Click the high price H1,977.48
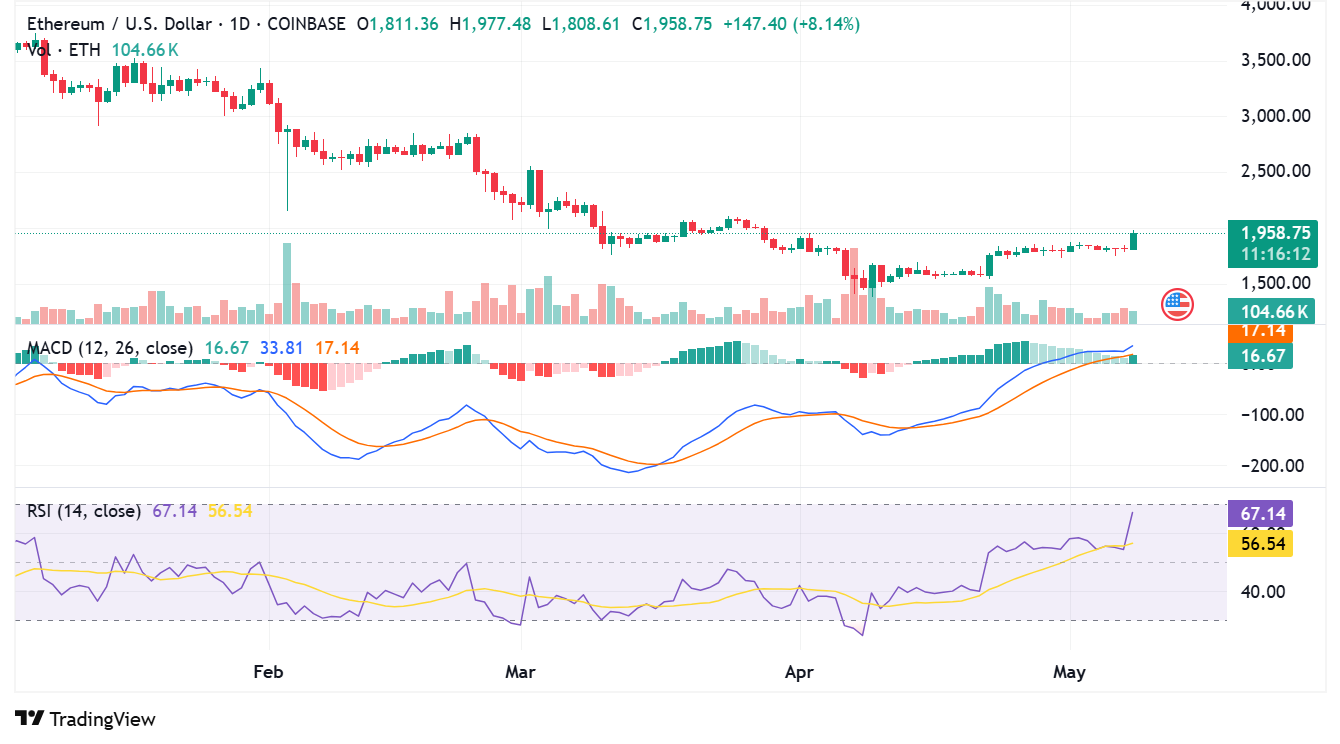The image size is (1340, 744). pyautogui.click(x=490, y=23)
